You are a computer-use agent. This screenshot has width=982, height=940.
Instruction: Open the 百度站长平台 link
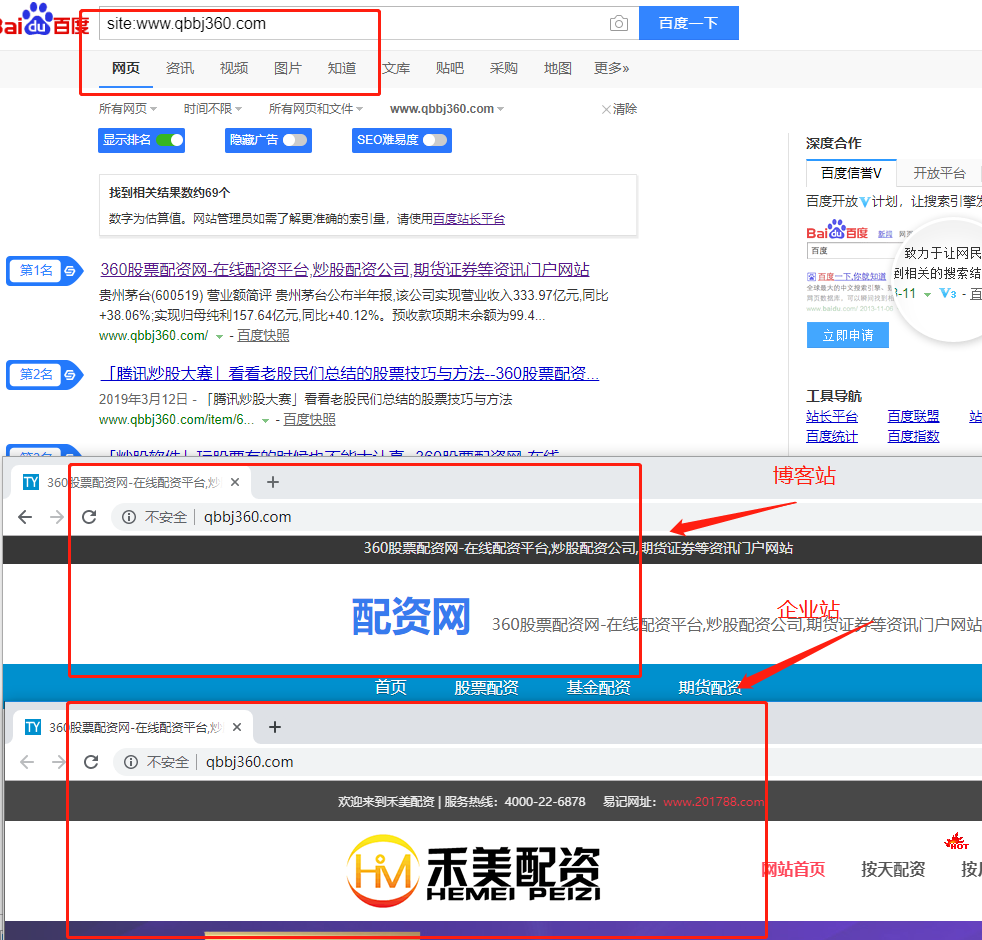(468, 219)
